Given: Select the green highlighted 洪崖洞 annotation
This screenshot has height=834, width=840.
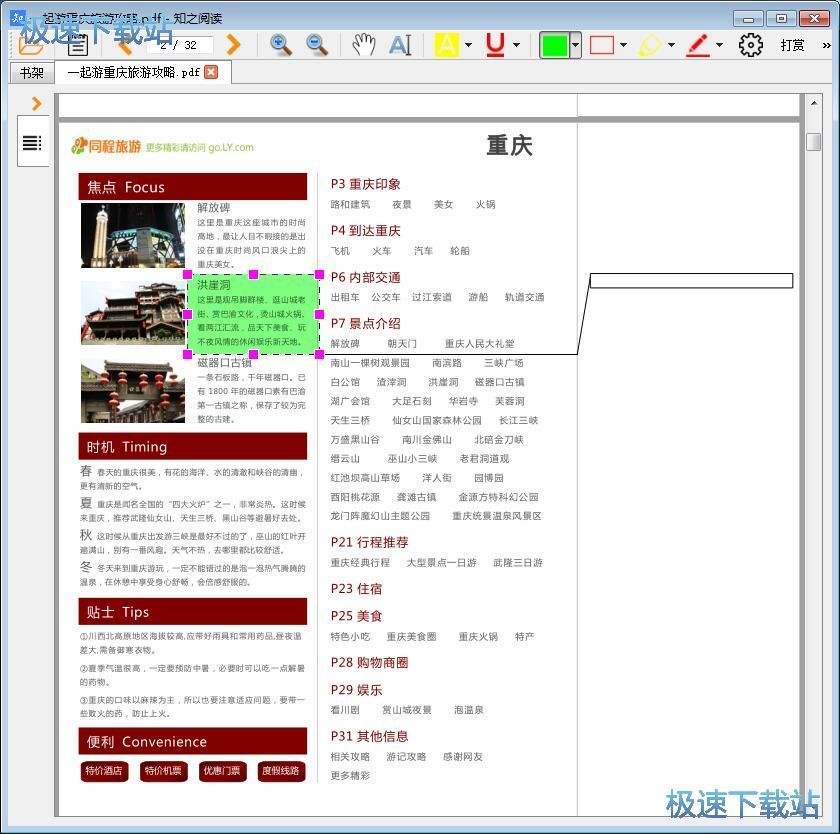Looking at the screenshot, I should [253, 314].
